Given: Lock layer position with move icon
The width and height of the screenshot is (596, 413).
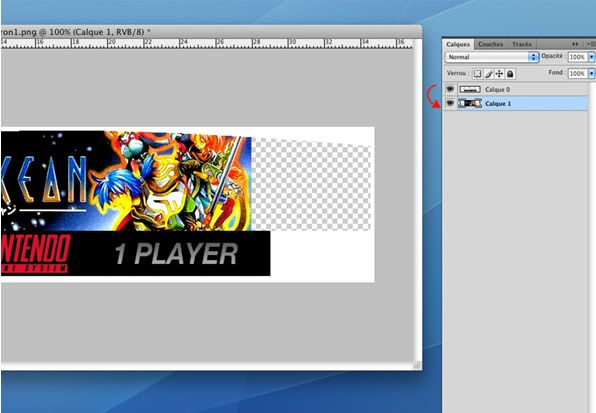Looking at the screenshot, I should coord(499,74).
